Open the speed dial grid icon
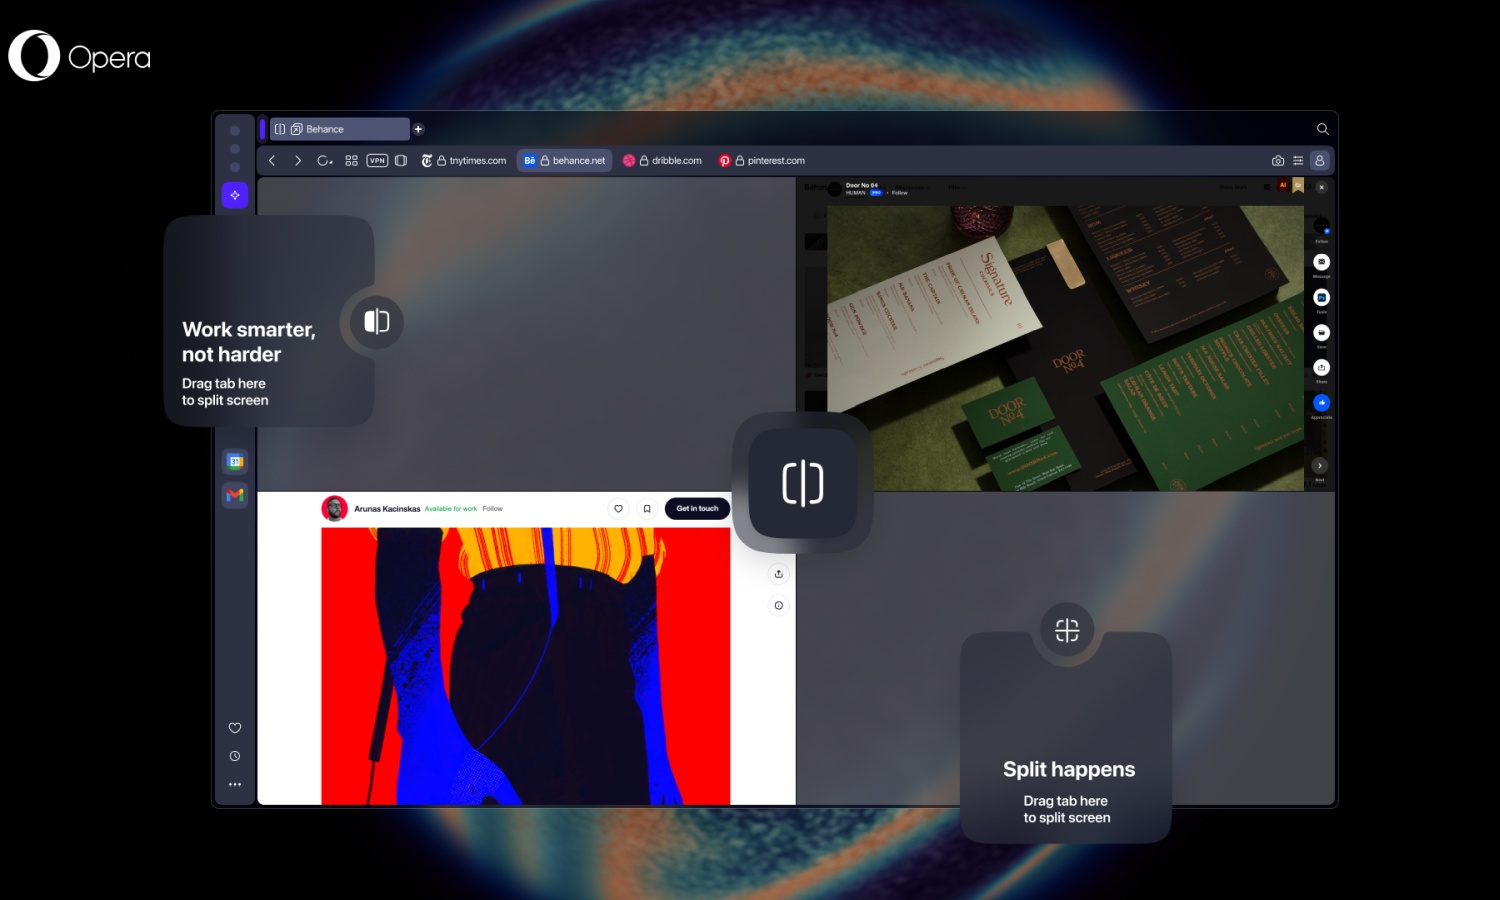 [351, 161]
